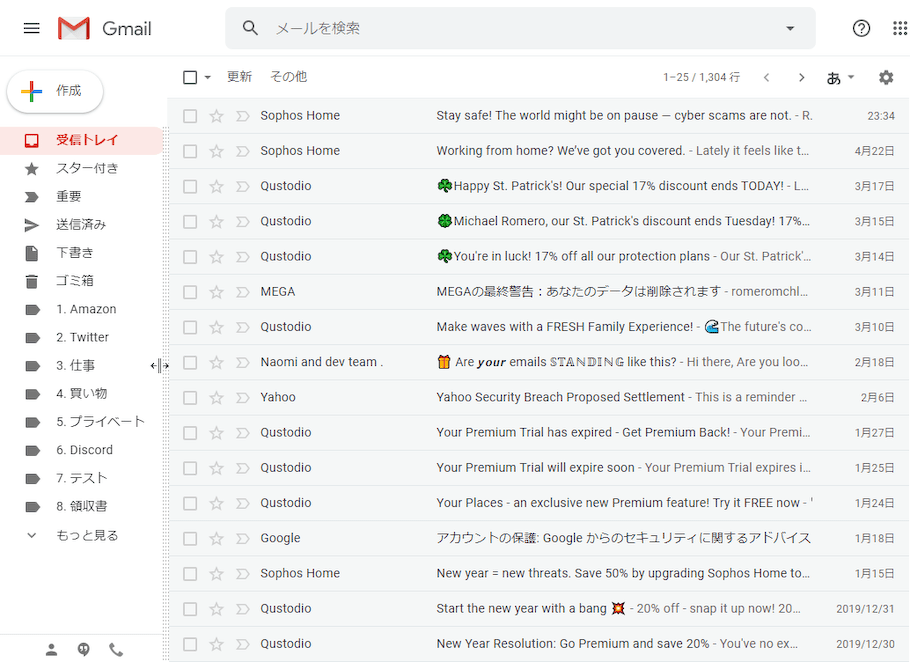Check the Naomi and dev team checkbox

tap(190, 363)
